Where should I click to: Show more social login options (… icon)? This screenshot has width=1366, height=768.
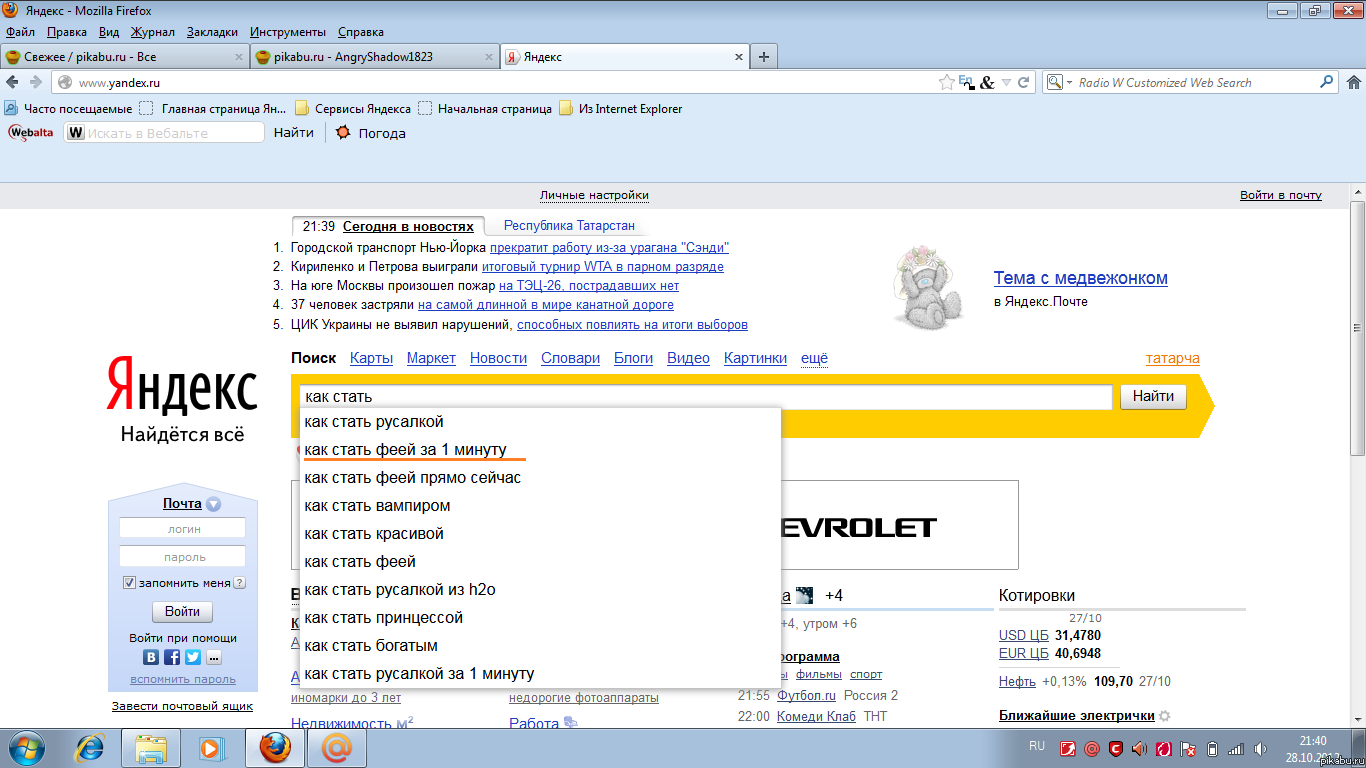pyautogui.click(x=214, y=657)
